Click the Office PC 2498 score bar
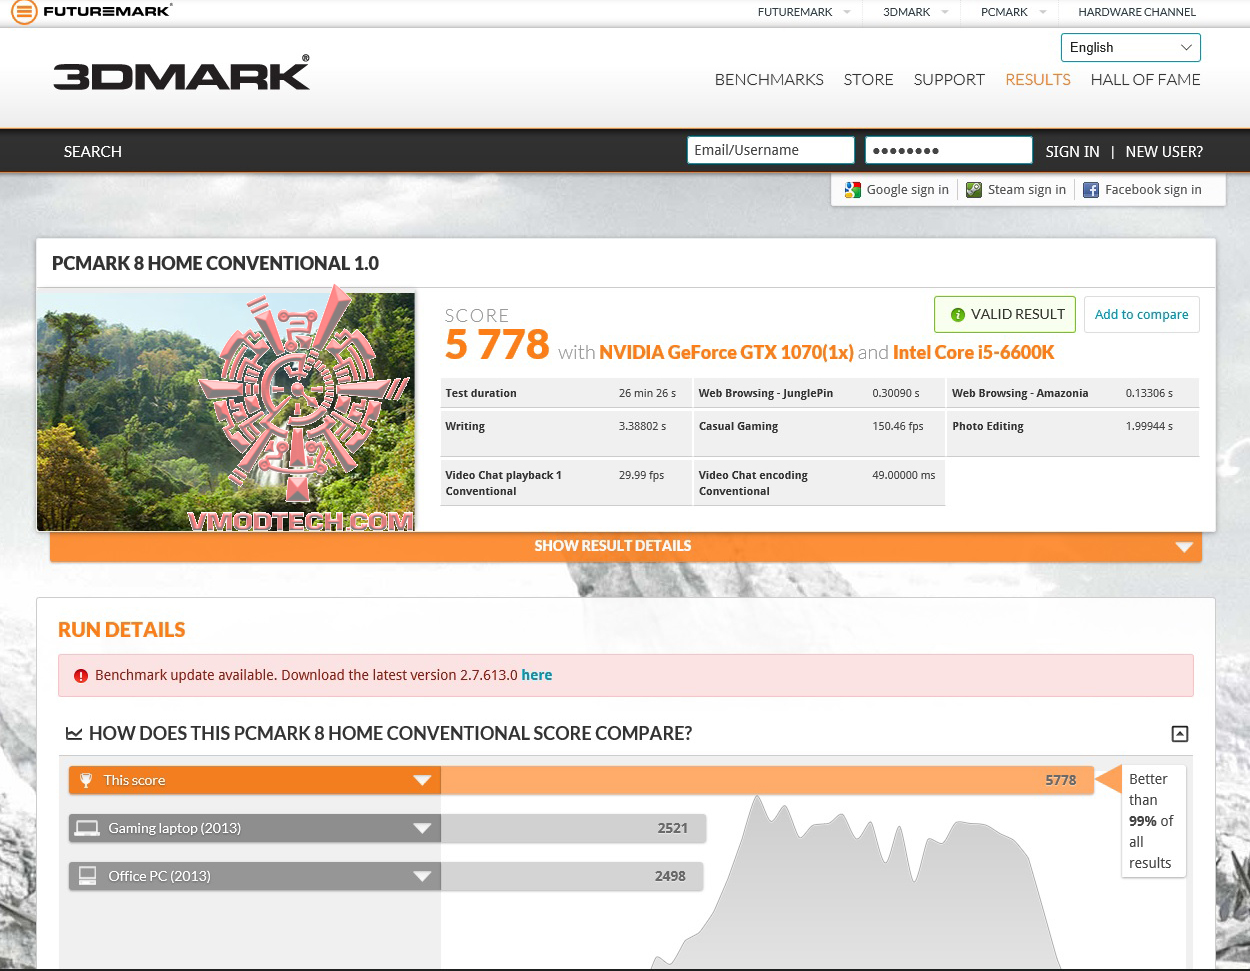Image resolution: width=1250 pixels, height=971 pixels. point(572,876)
